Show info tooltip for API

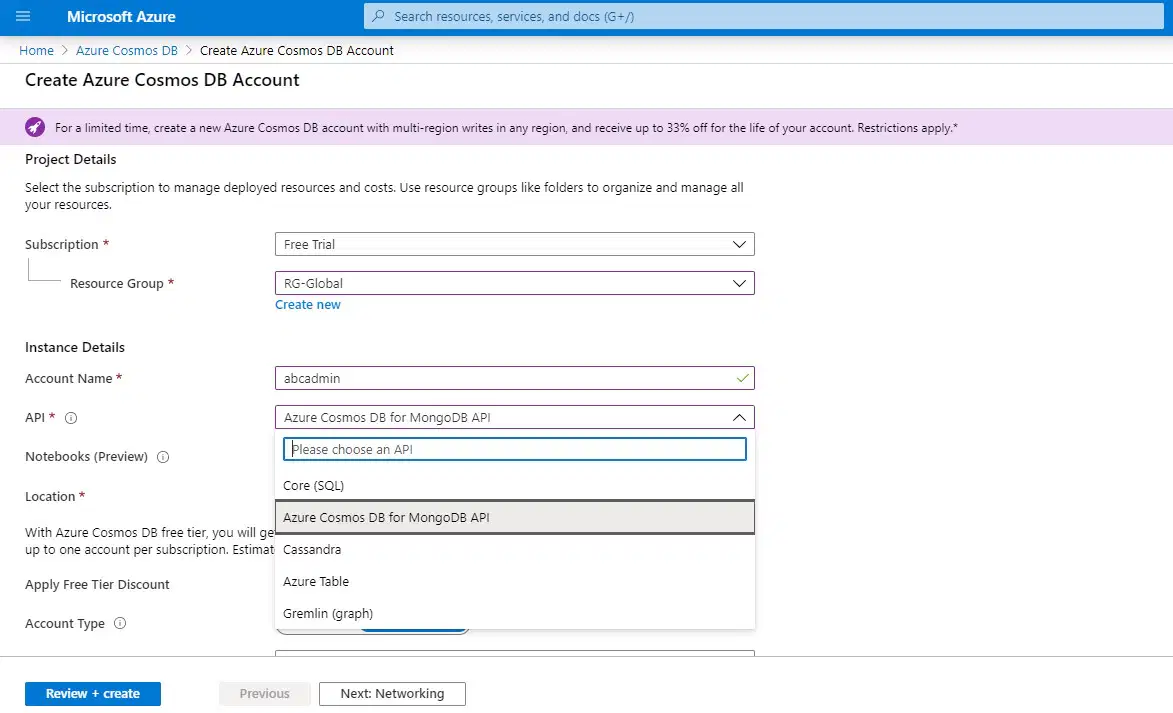click(71, 418)
